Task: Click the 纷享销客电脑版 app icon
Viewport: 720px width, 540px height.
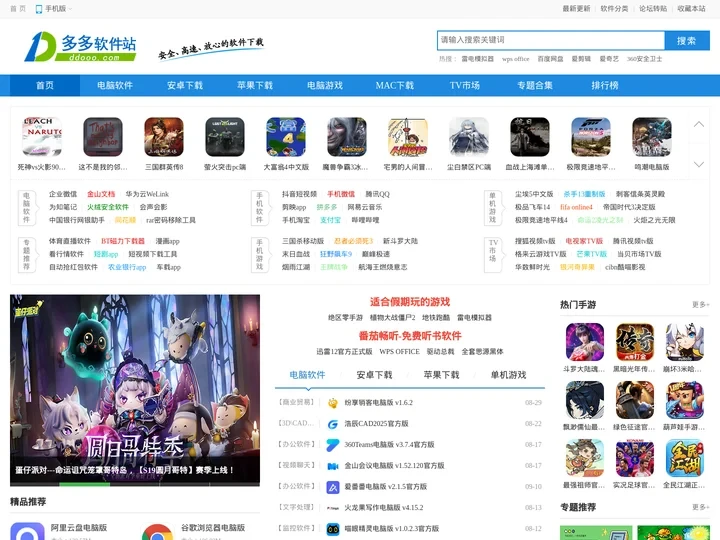Action: [333, 403]
